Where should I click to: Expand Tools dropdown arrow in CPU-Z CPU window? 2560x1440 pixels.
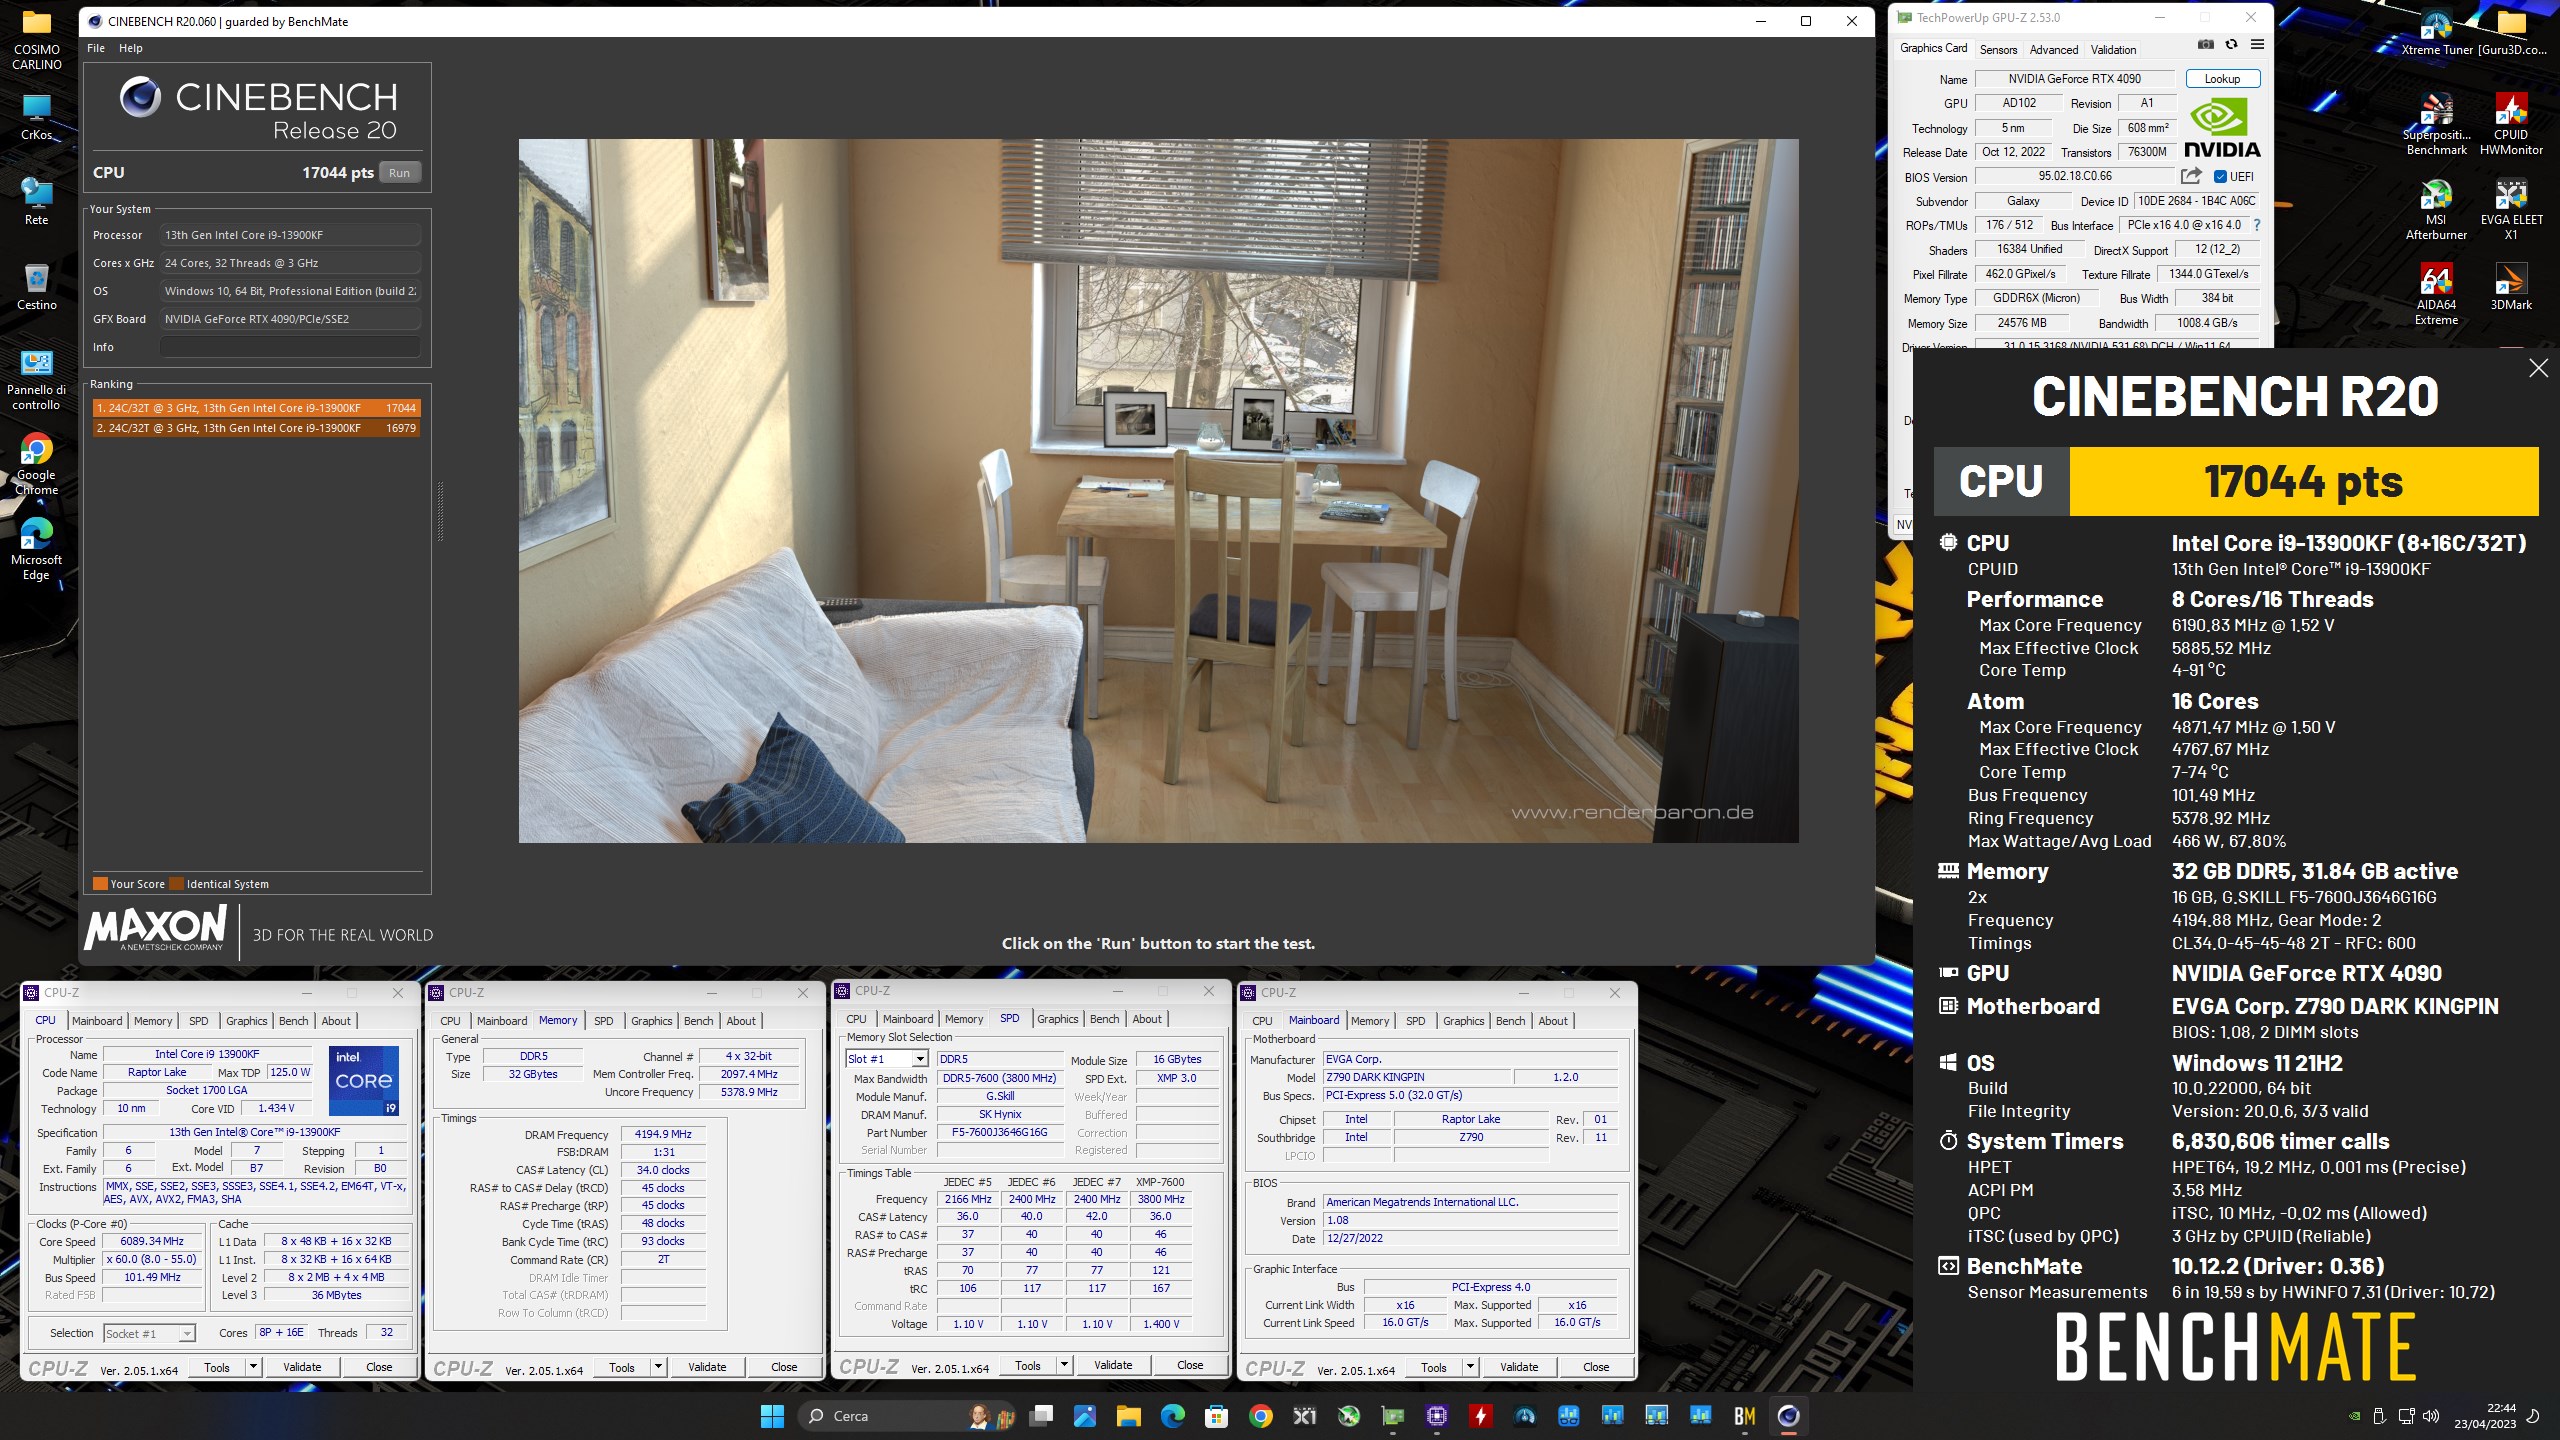coord(254,1367)
